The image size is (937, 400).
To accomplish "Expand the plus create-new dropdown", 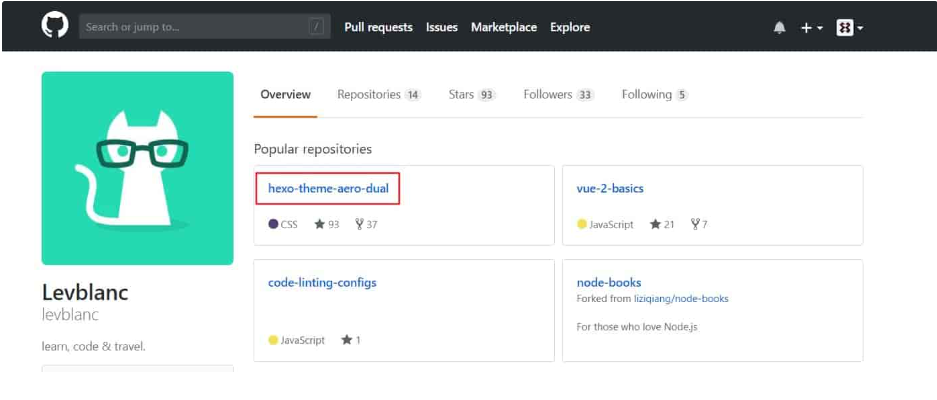I will pos(812,28).
